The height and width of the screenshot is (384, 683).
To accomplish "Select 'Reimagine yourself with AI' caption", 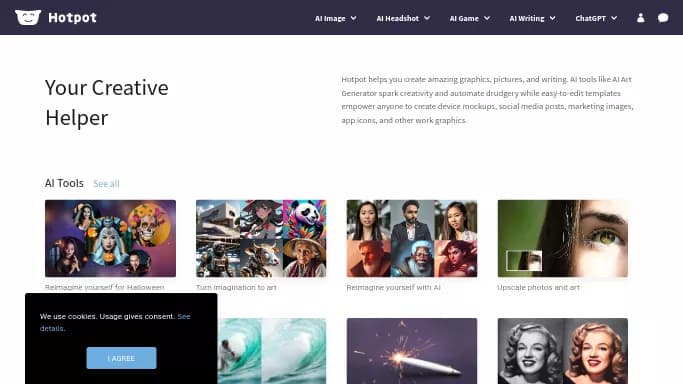I will point(393,287).
